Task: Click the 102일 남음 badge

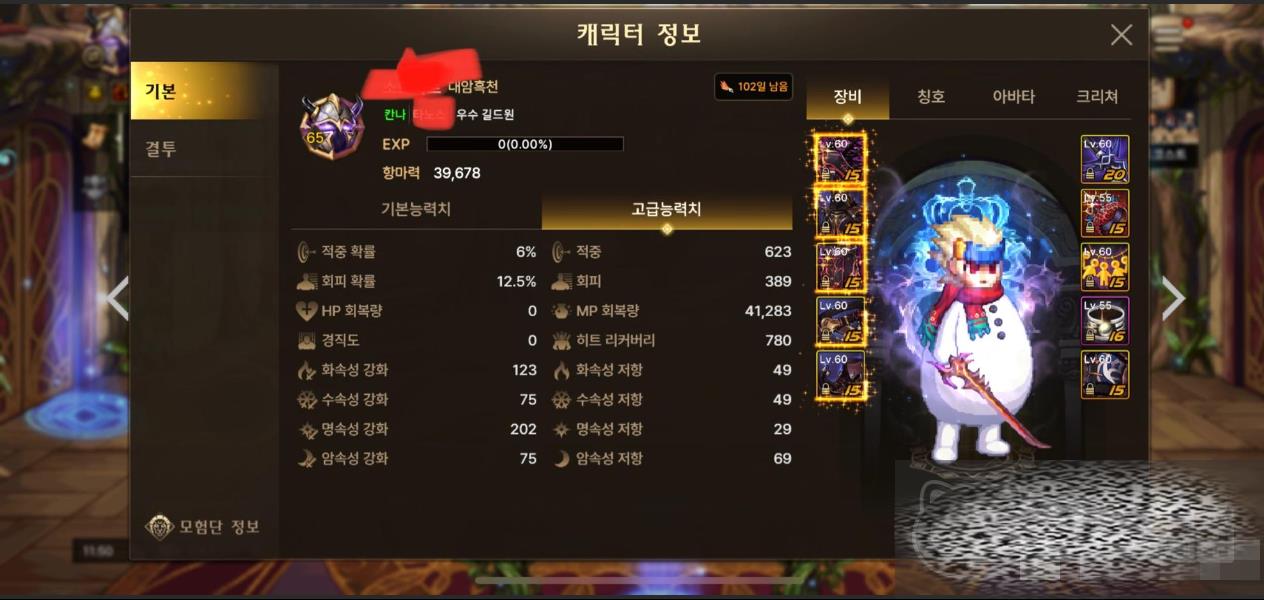Action: coord(754,87)
